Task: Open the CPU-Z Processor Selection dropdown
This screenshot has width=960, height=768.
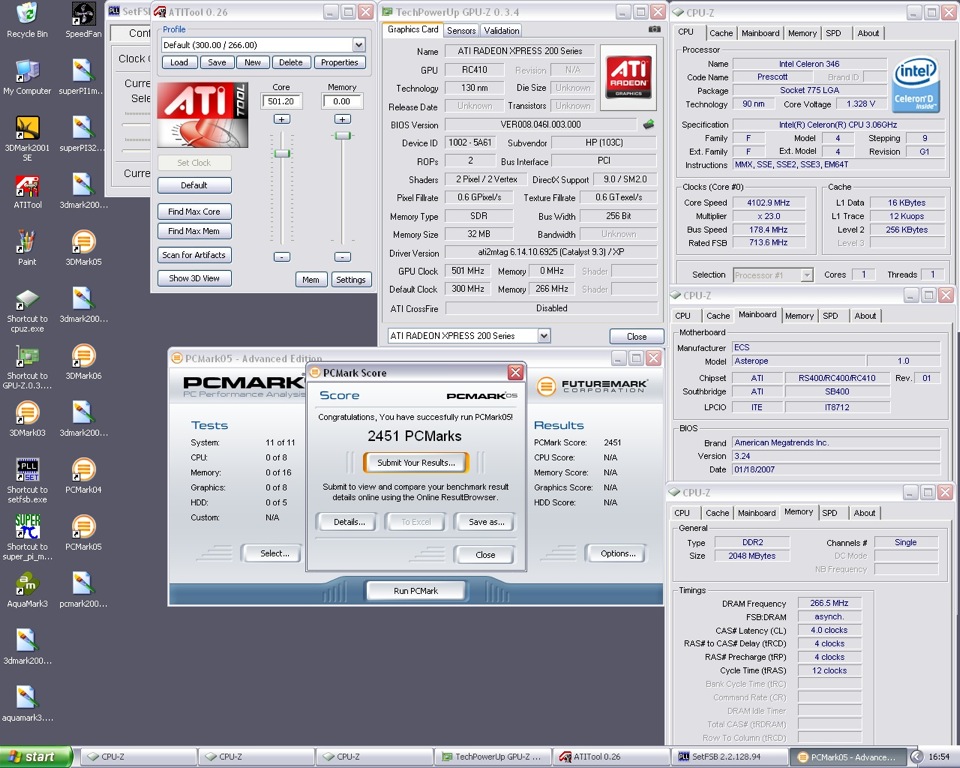Action: 806,275
